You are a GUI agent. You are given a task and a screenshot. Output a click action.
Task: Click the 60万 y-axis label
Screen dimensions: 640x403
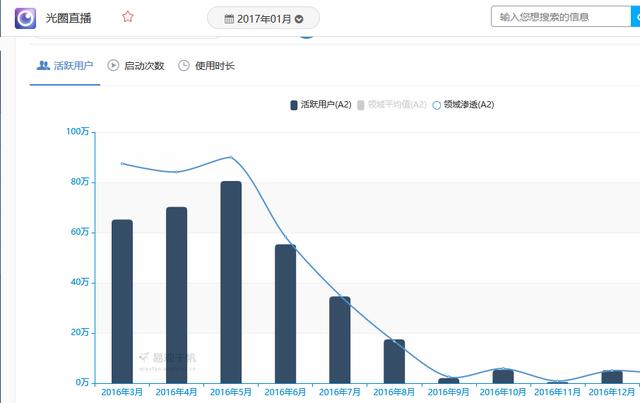(80, 232)
